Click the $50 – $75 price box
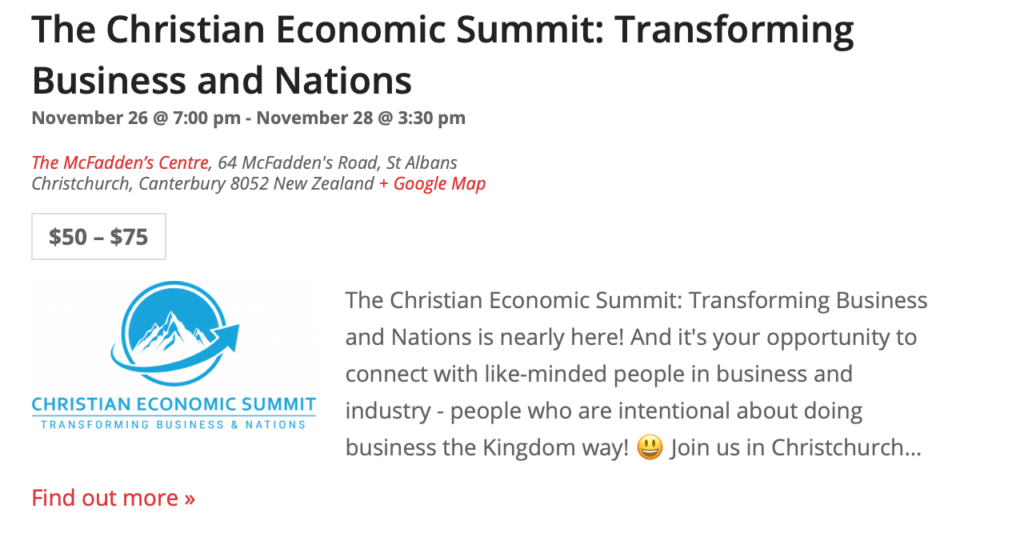 (x=98, y=237)
